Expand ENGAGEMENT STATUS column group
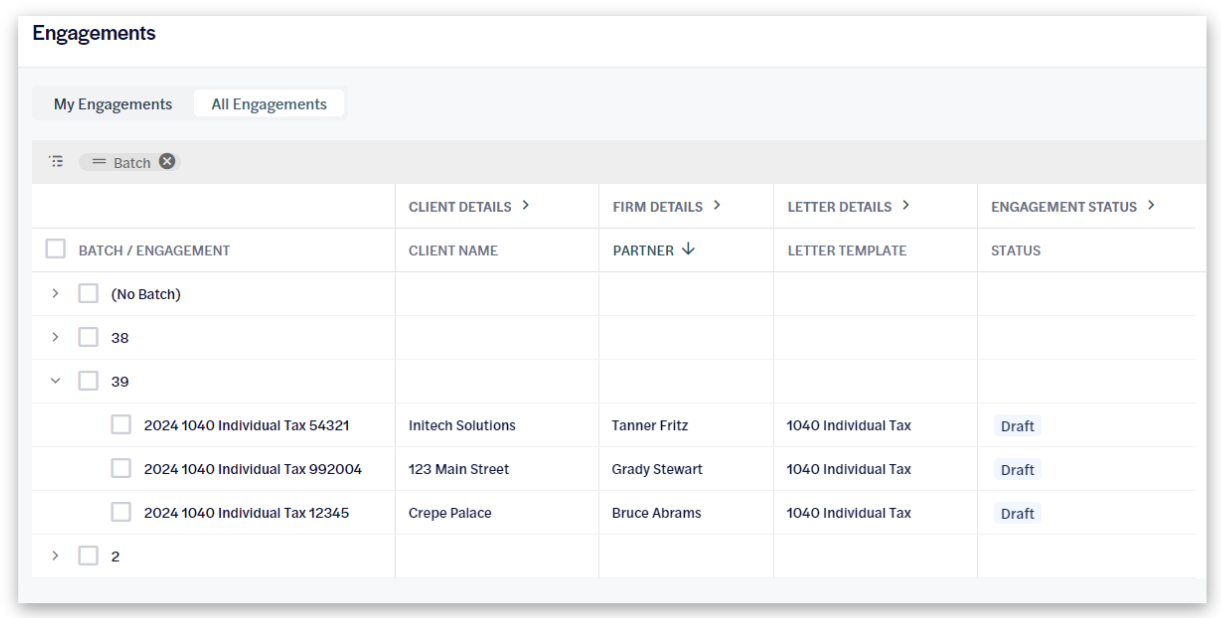This screenshot has height=618, width=1221. pyautogui.click(x=1151, y=206)
